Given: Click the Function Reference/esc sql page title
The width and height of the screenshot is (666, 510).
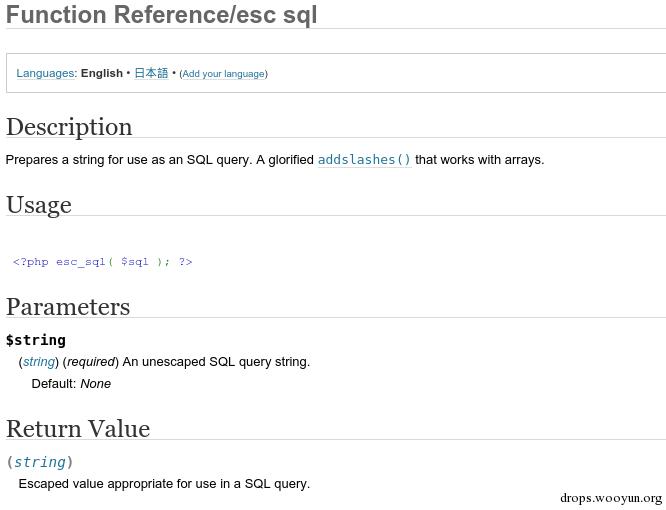Looking at the screenshot, I should (x=161, y=15).
